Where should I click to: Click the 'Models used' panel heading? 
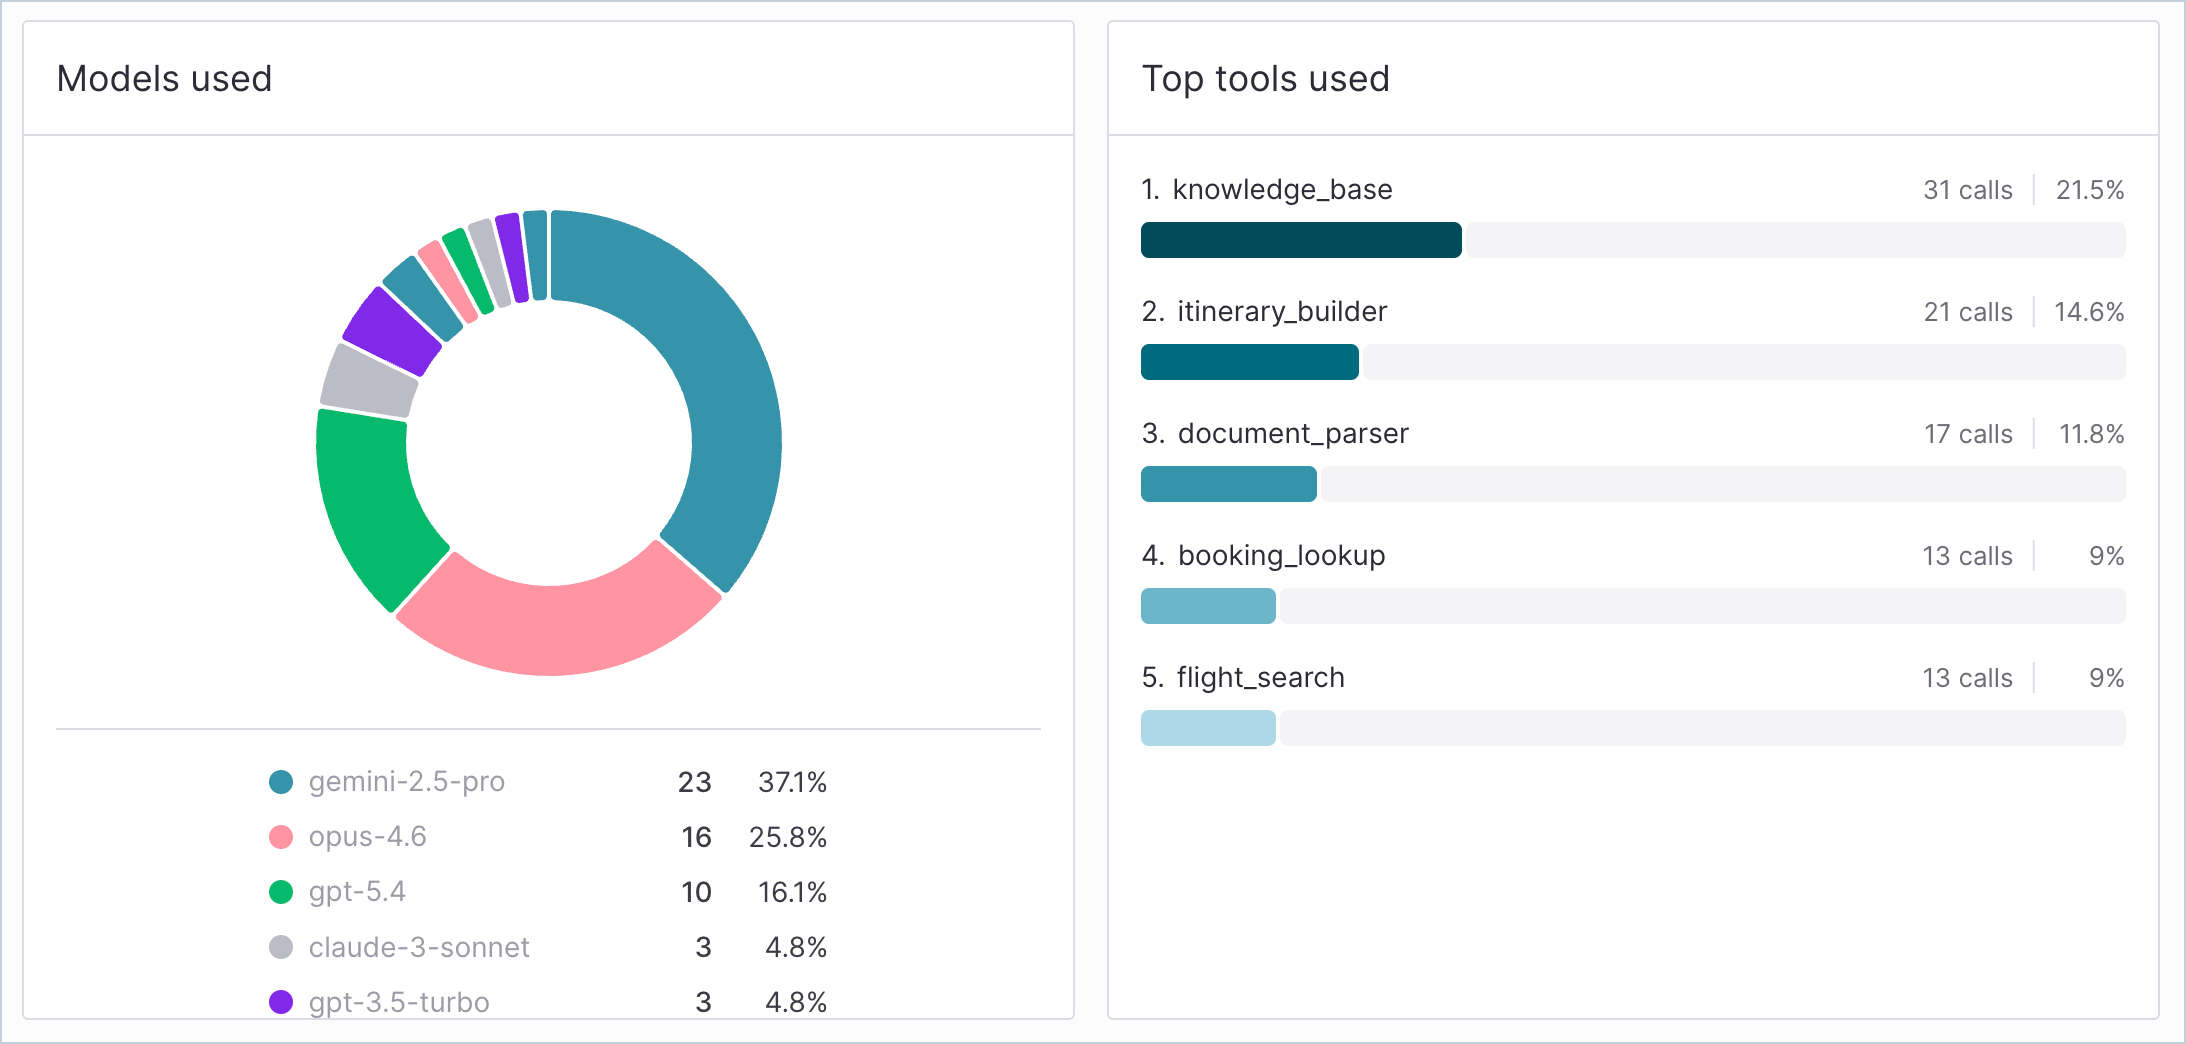[164, 79]
